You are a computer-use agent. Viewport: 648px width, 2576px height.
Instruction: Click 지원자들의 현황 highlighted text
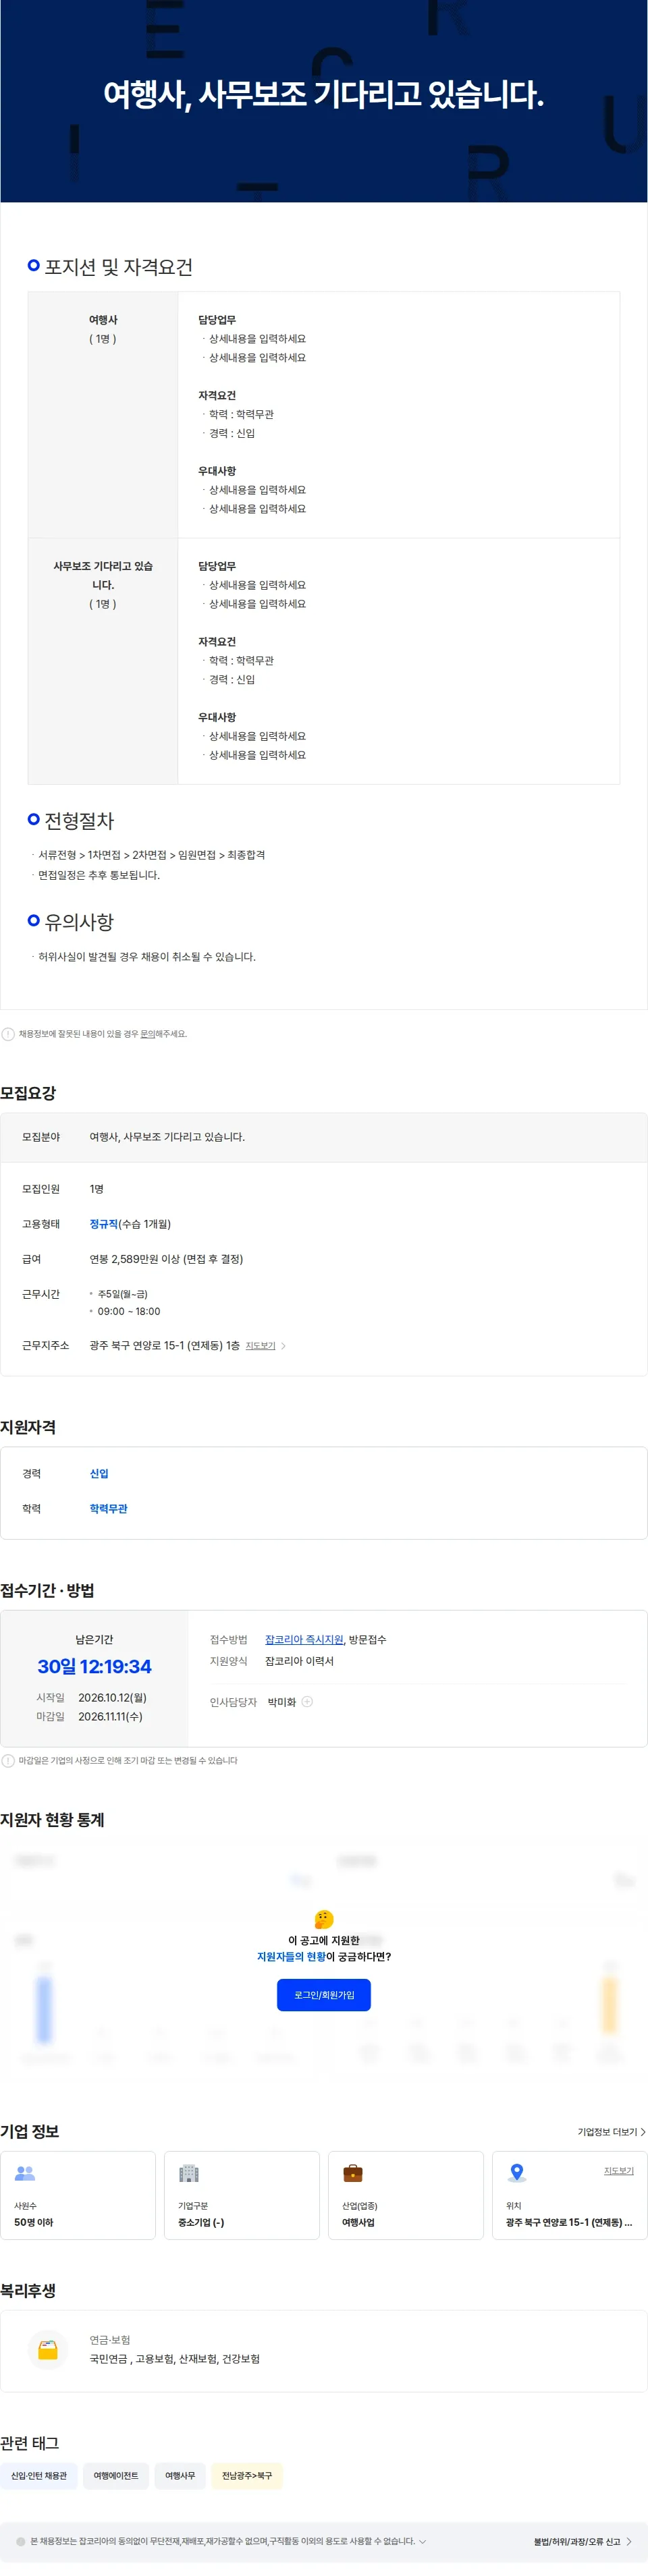tap(291, 1957)
